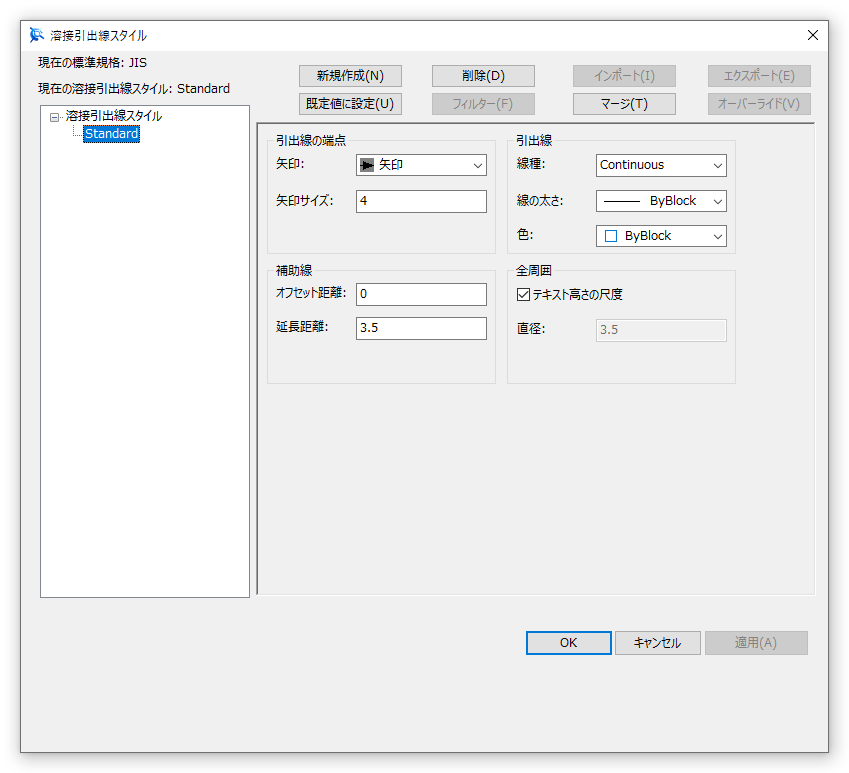Click the weld leader style app icon in title bar

click(37, 35)
